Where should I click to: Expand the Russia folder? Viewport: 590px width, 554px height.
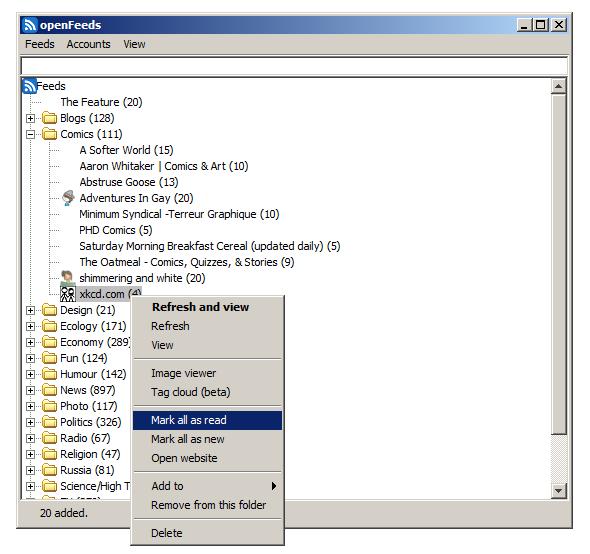pyautogui.click(x=30, y=470)
